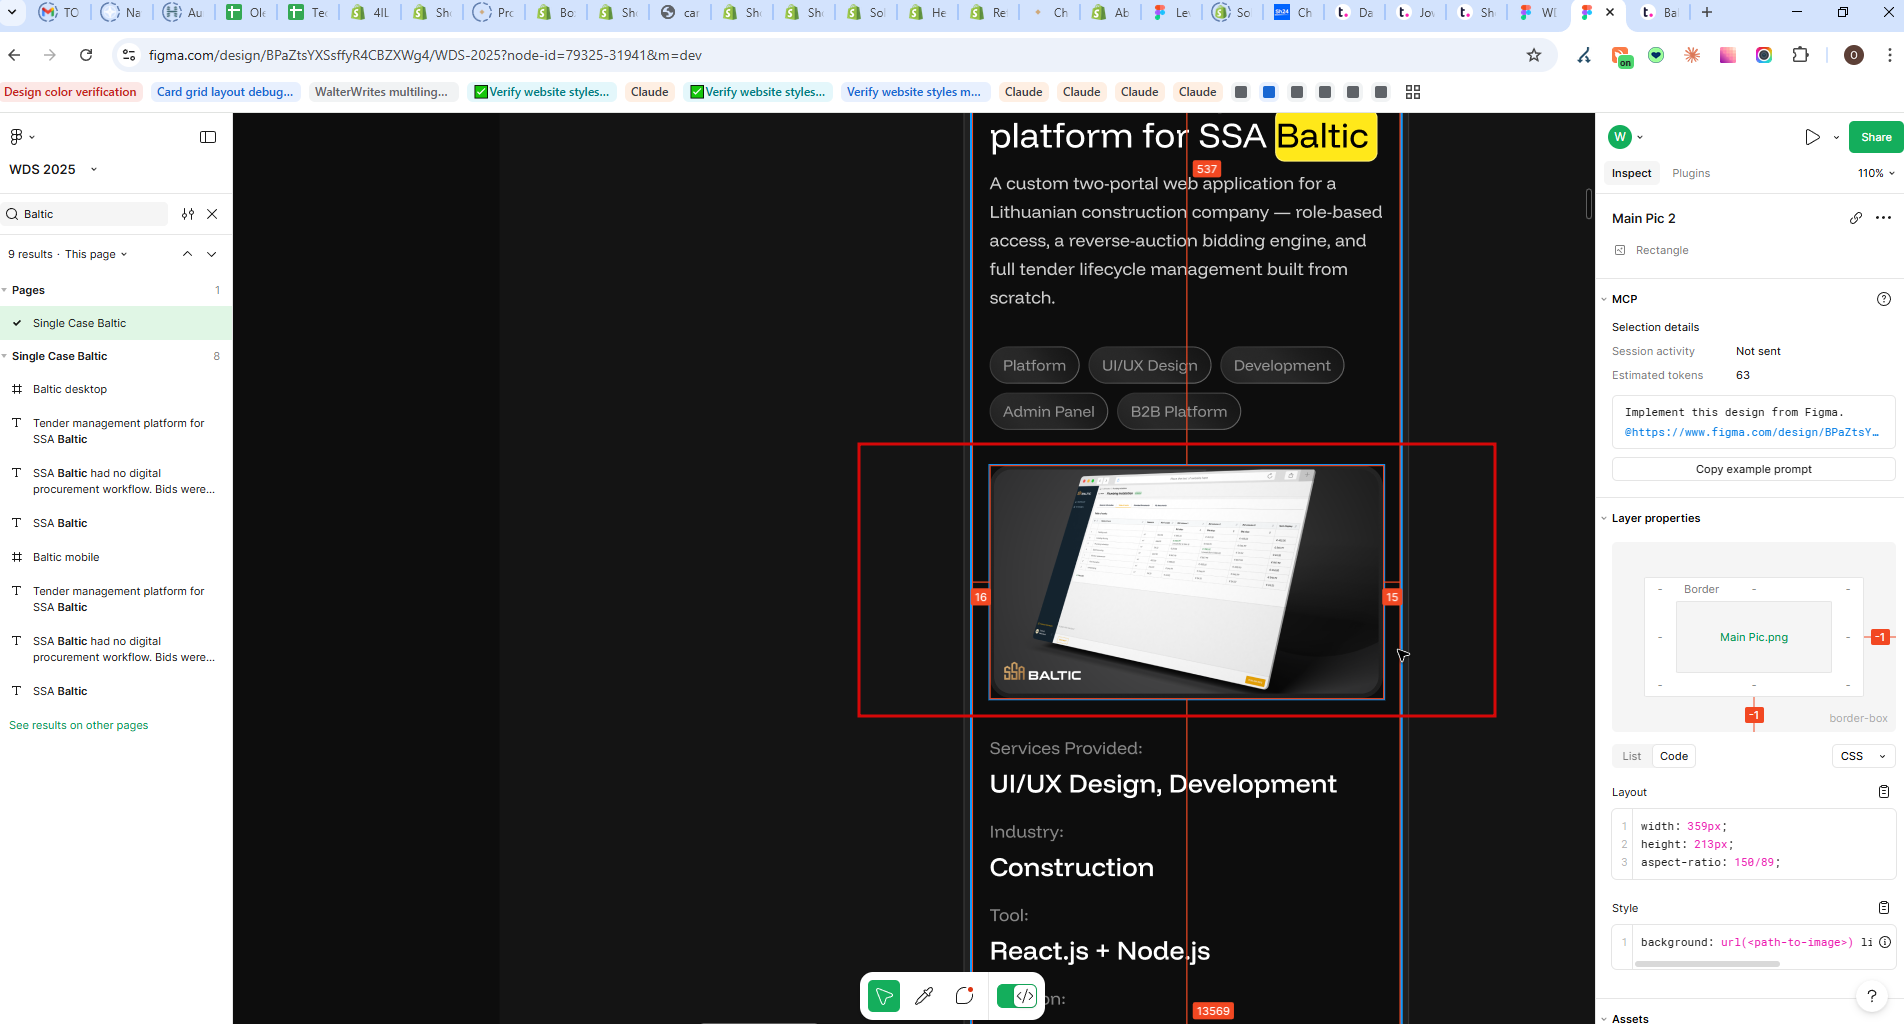This screenshot has width=1904, height=1024.
Task: Click the Share button
Action: [x=1876, y=137]
